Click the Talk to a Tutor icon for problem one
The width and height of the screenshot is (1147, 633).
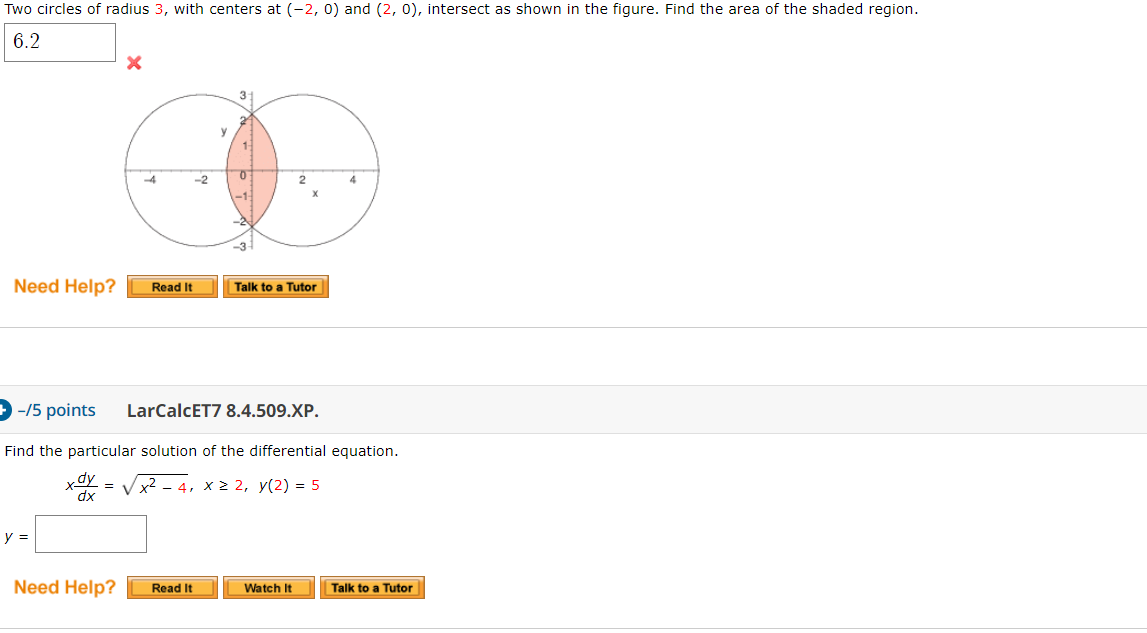tap(276, 286)
